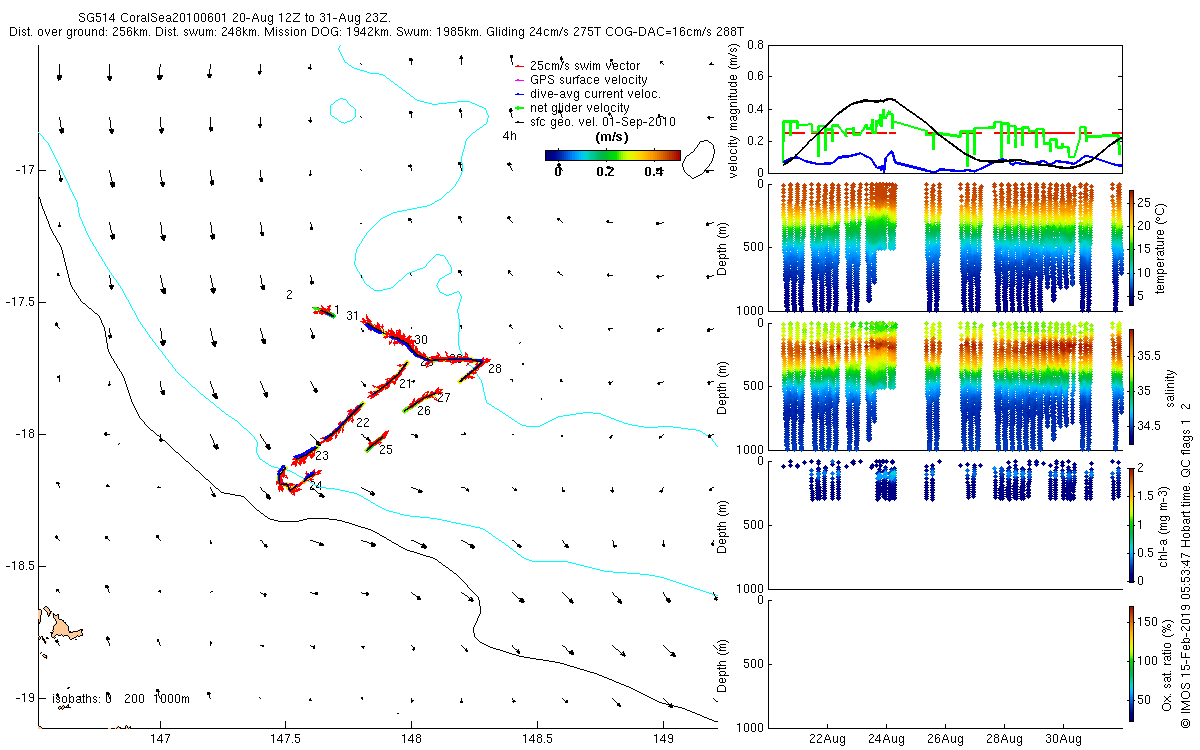The image size is (1200, 750).
Task: Click track day marker '23' on the map
Action: (322, 456)
